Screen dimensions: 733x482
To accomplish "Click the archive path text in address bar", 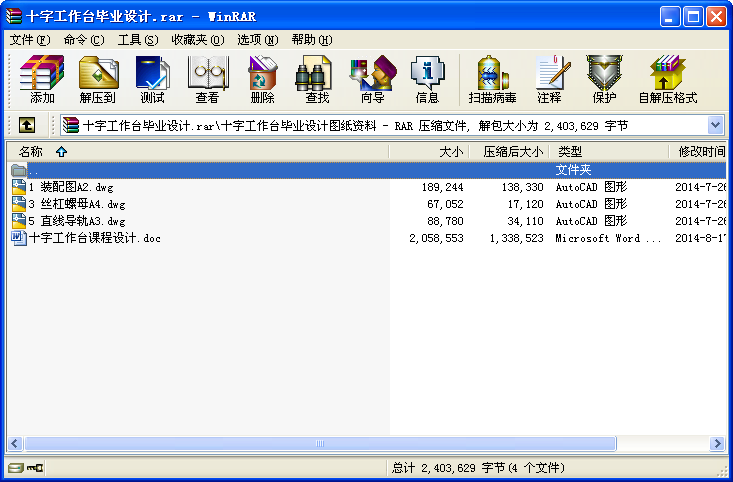I will (355, 125).
